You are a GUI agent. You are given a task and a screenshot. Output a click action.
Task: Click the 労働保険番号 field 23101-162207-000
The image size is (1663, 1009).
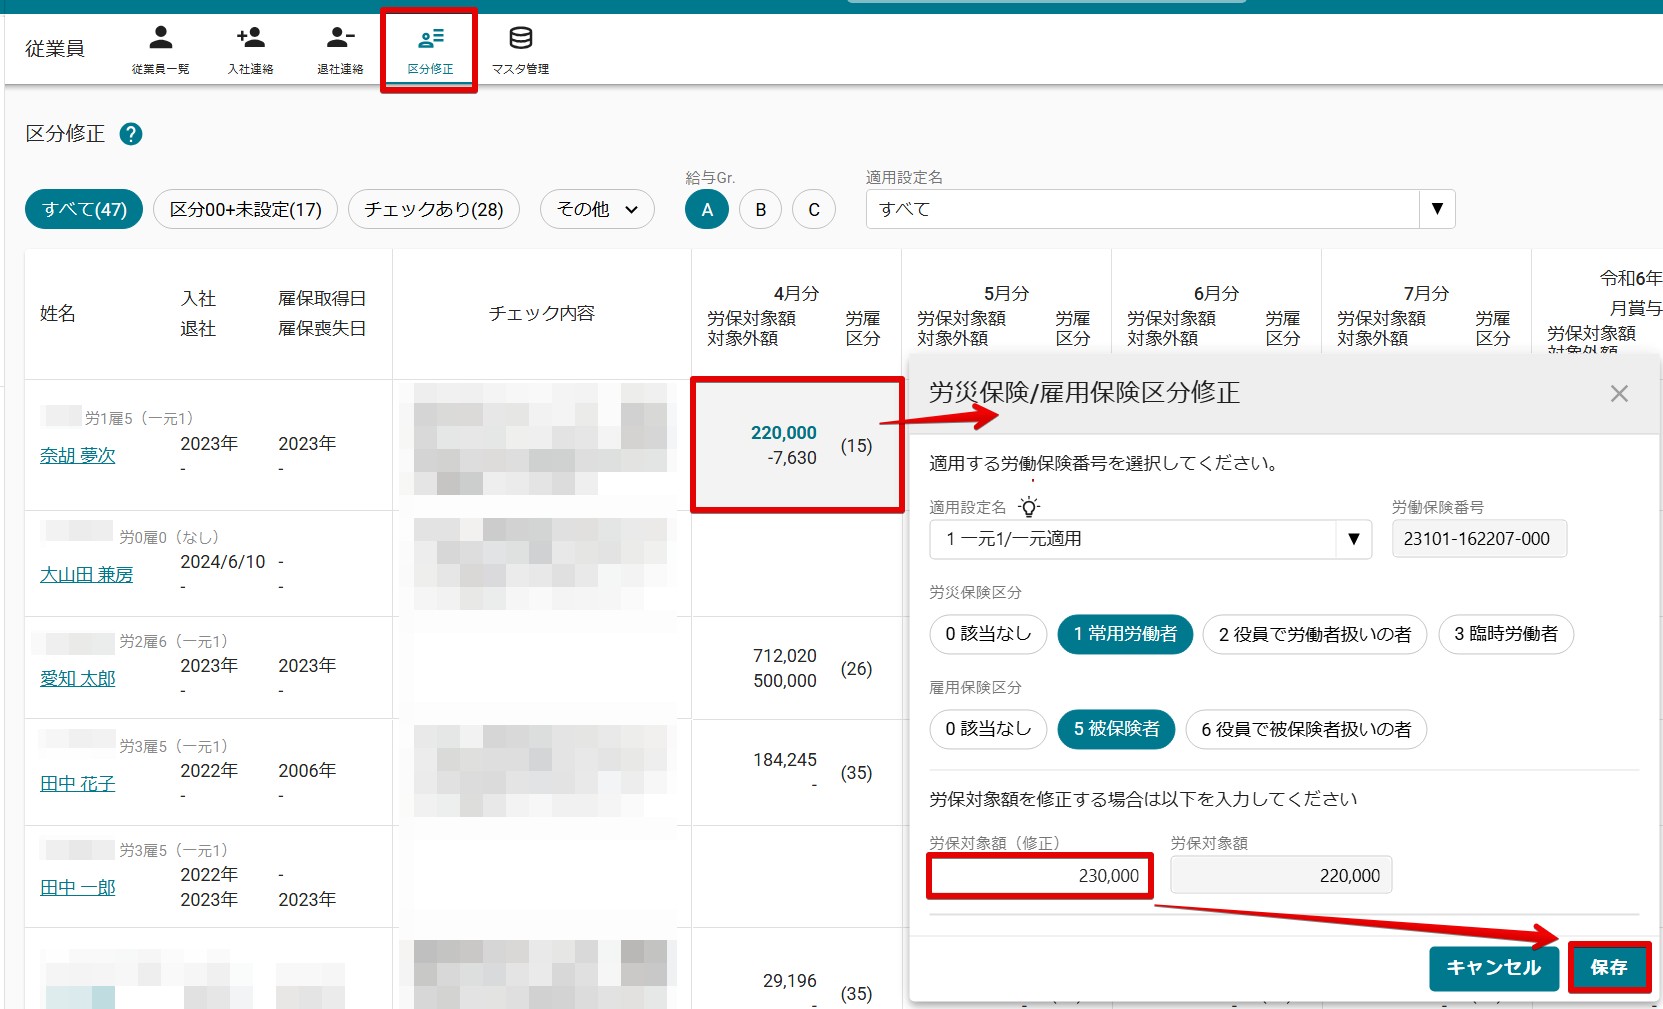click(1479, 539)
